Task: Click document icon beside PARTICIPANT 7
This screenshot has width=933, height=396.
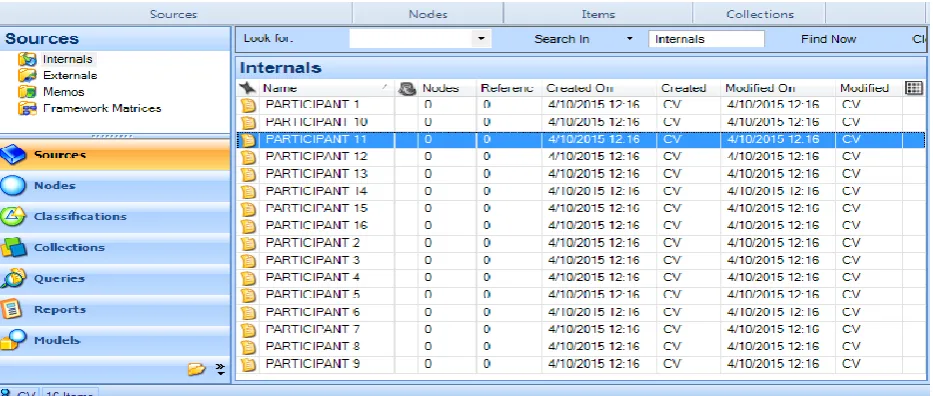Action: tap(248, 329)
